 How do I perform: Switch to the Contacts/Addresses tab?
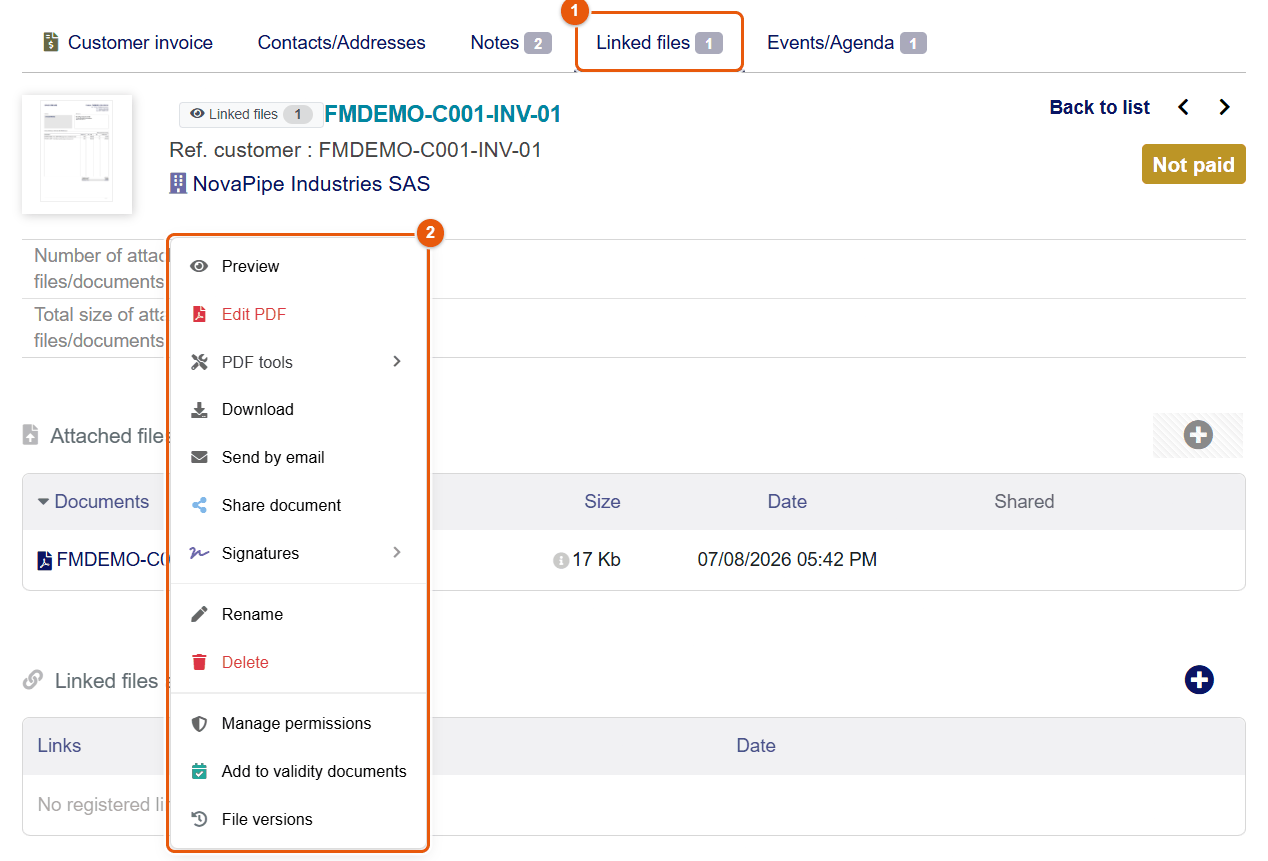342,42
